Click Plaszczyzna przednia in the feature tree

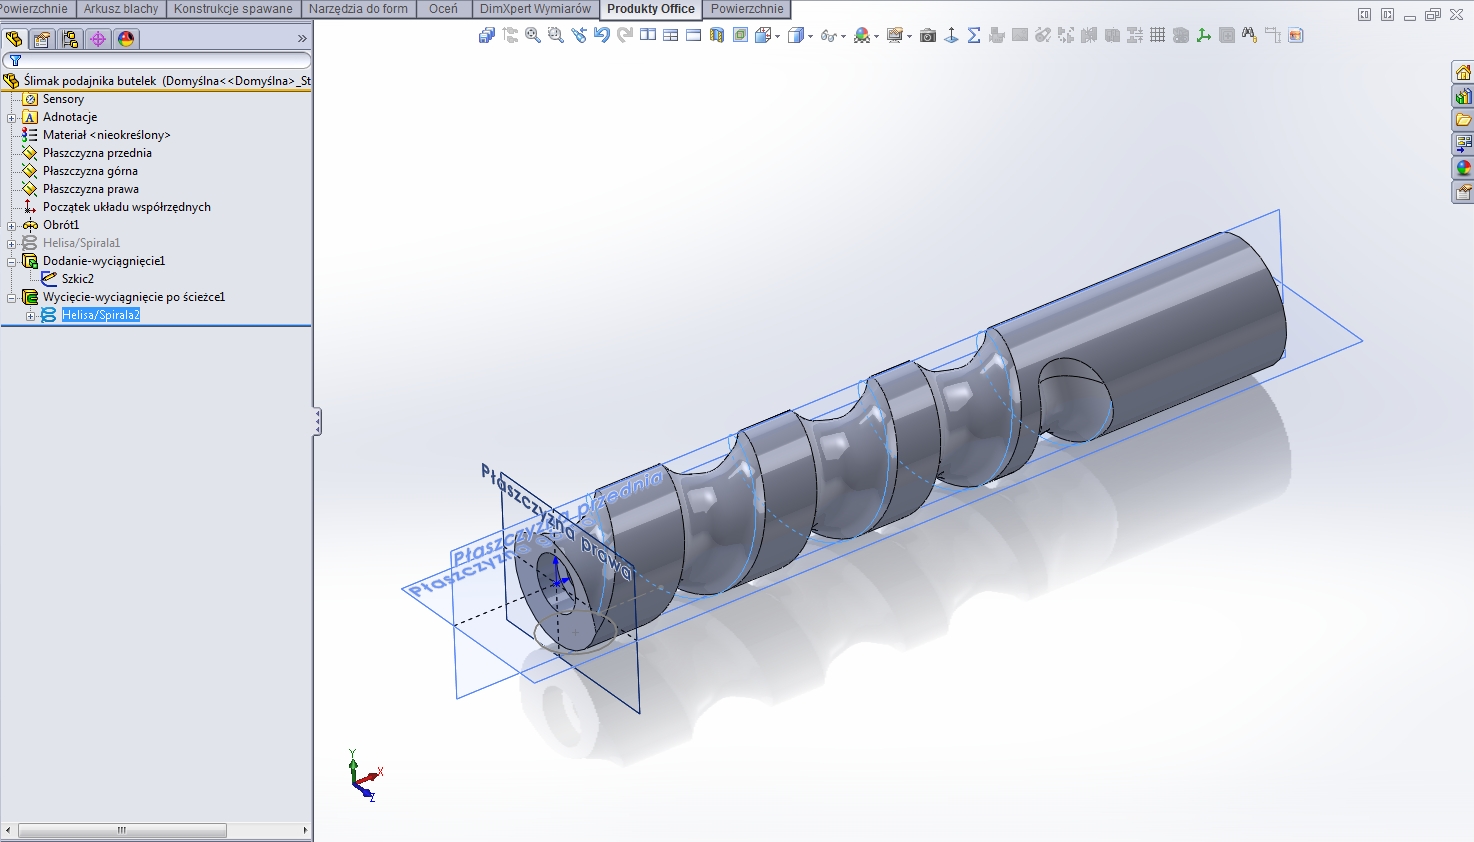[98, 153]
